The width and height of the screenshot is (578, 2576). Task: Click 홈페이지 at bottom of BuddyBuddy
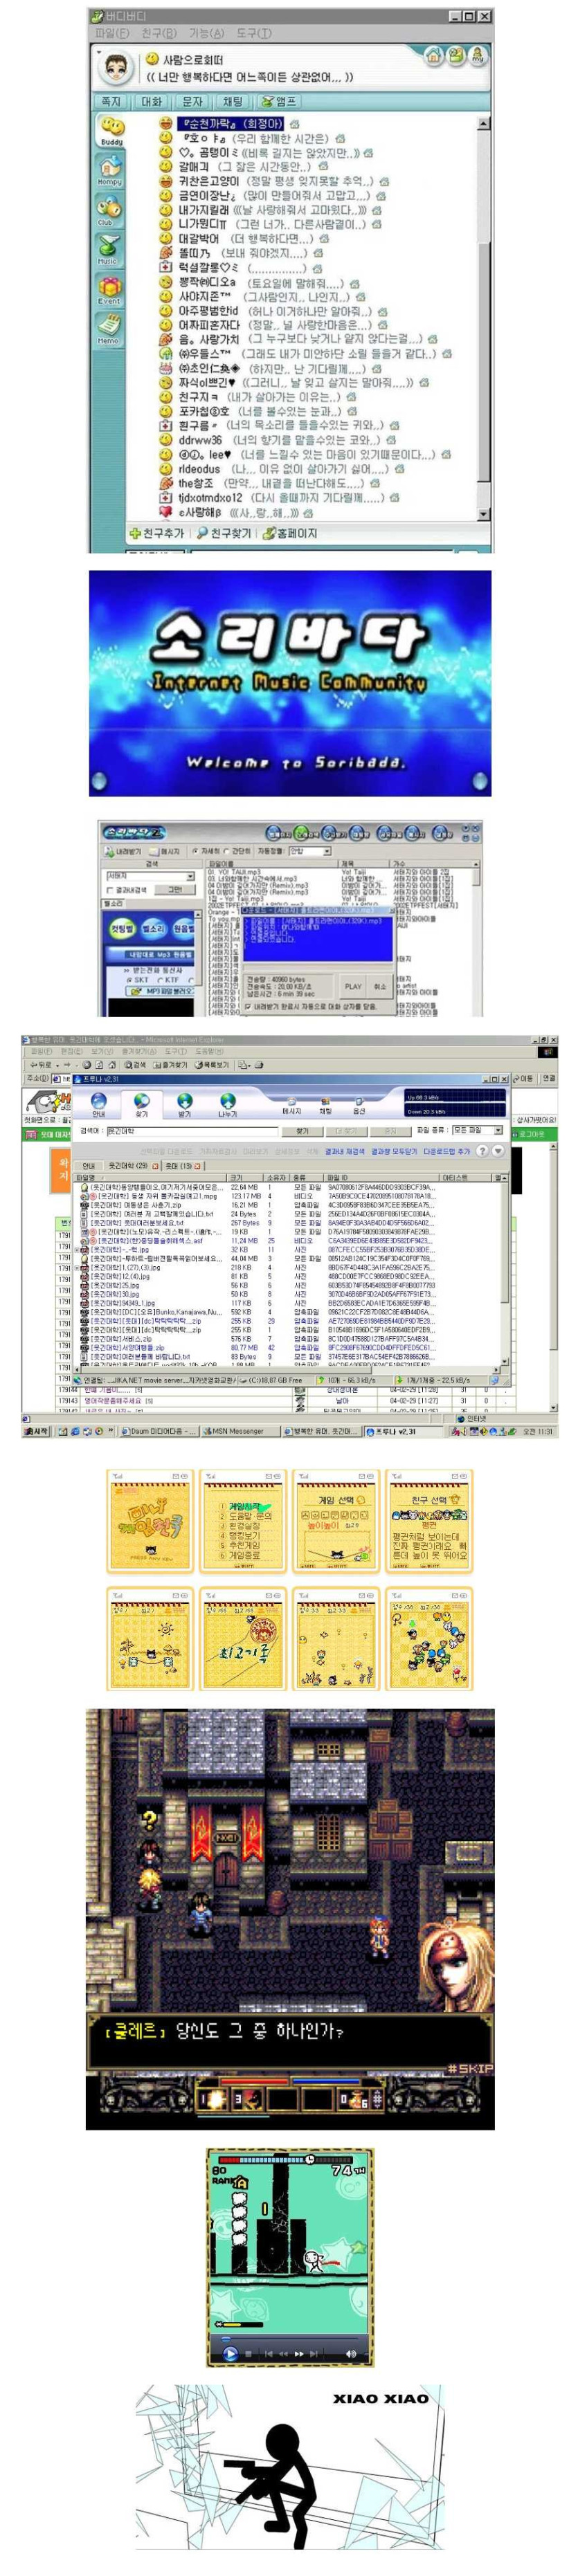click(291, 533)
